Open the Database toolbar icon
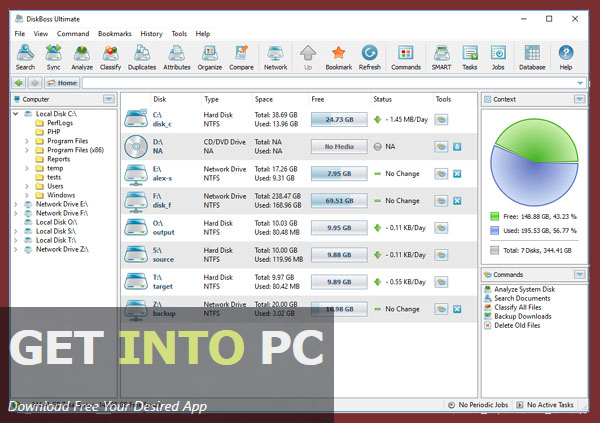The image size is (600, 423). tap(533, 57)
